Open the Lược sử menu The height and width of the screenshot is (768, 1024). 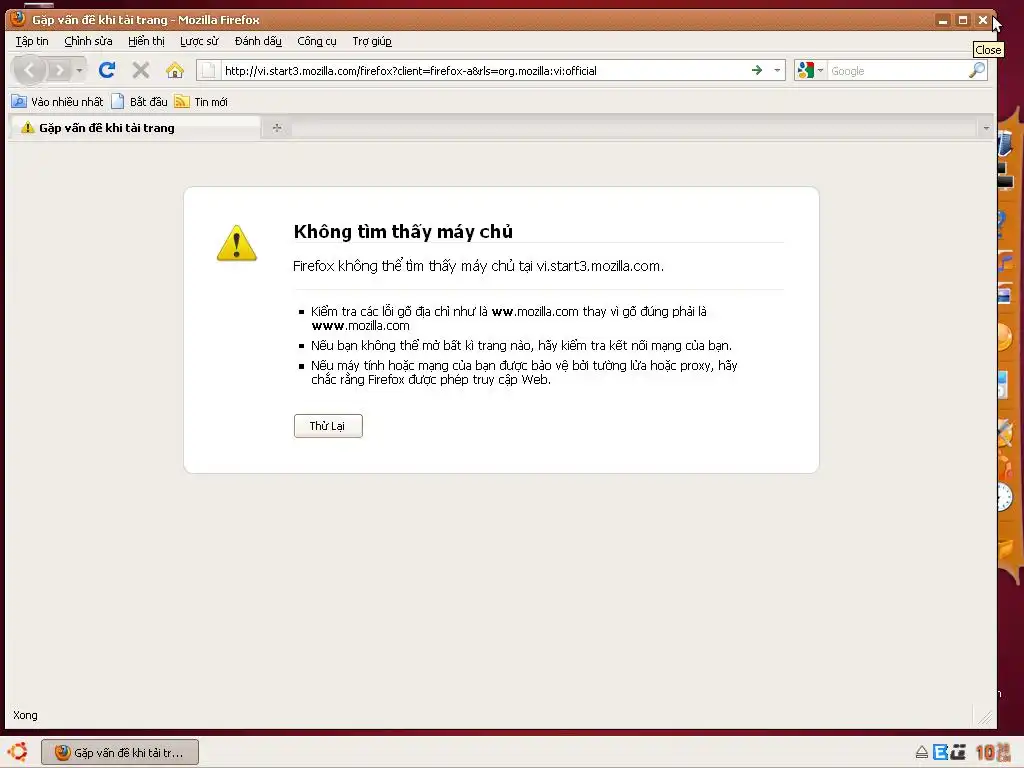[x=199, y=41]
